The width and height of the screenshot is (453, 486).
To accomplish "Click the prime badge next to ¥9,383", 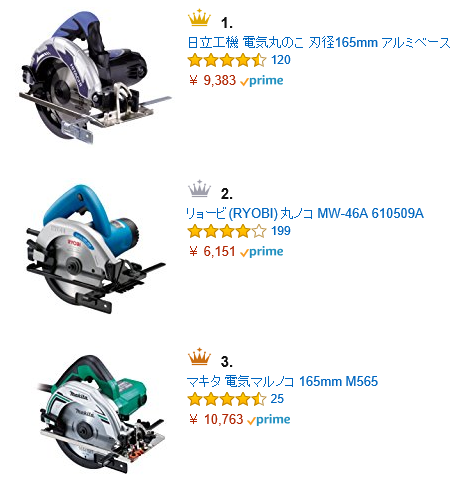I will pos(262,81).
